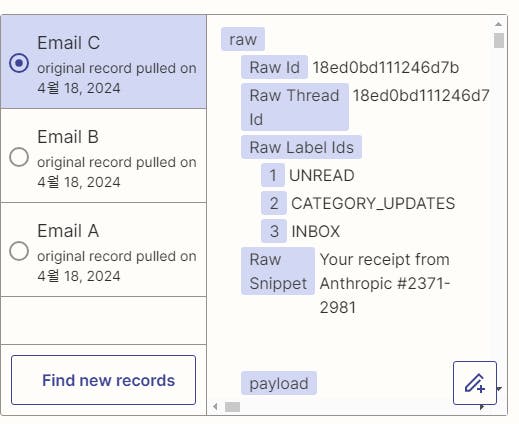Select the Raw Thread Id label
Viewport: 519px width, 424px height.
click(x=295, y=107)
